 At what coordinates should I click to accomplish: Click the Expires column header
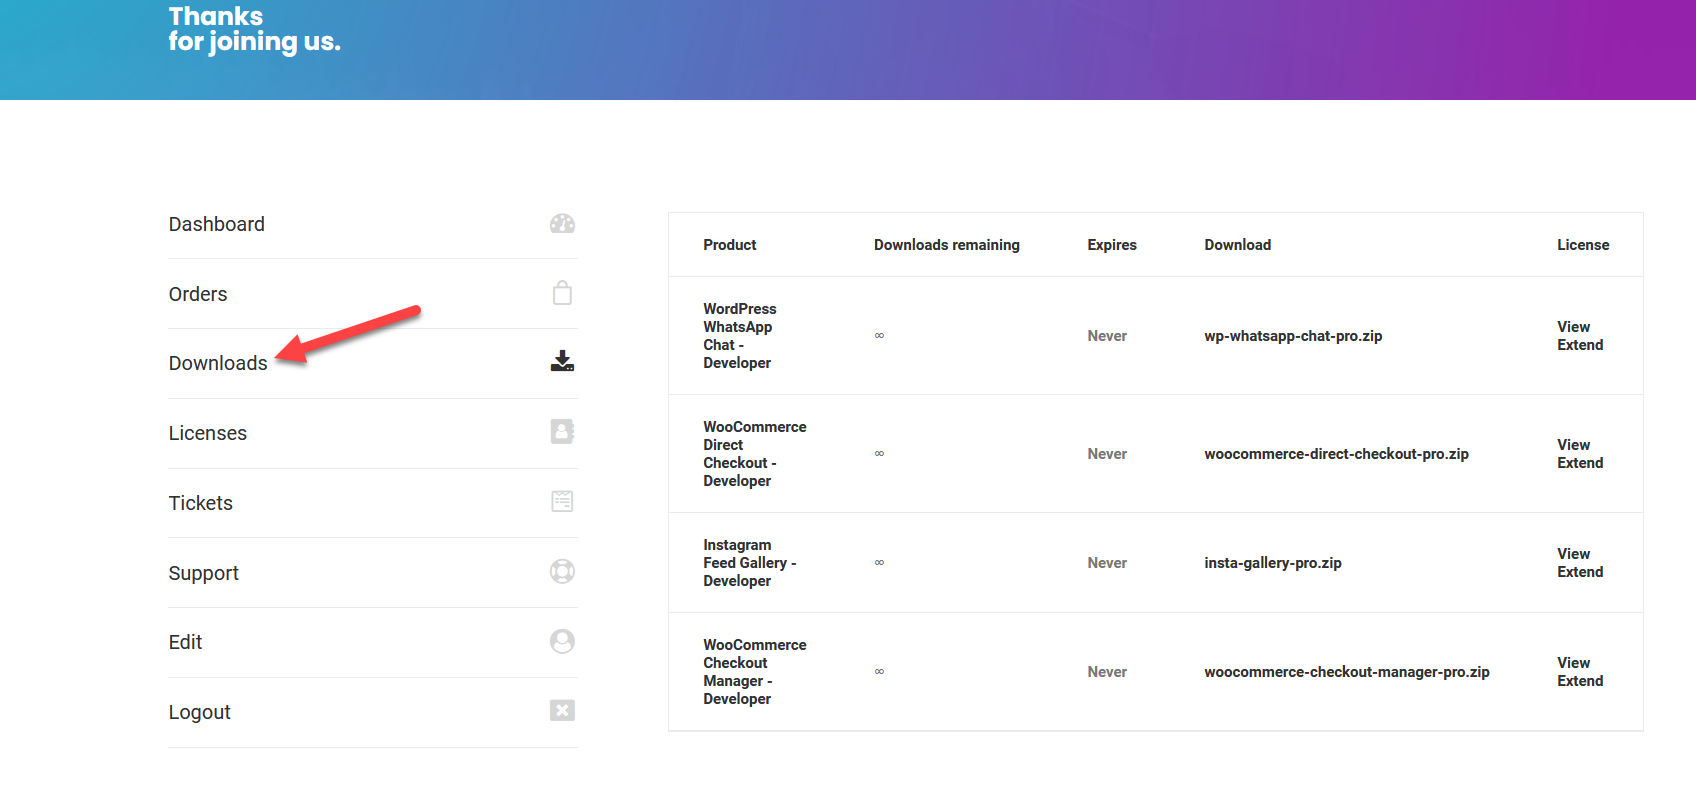click(x=1112, y=245)
